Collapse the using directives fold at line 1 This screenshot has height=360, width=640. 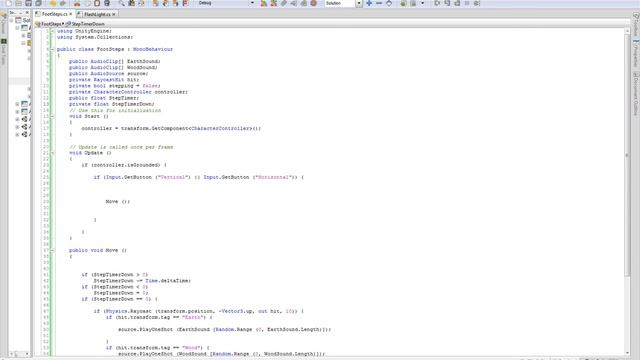52,31
